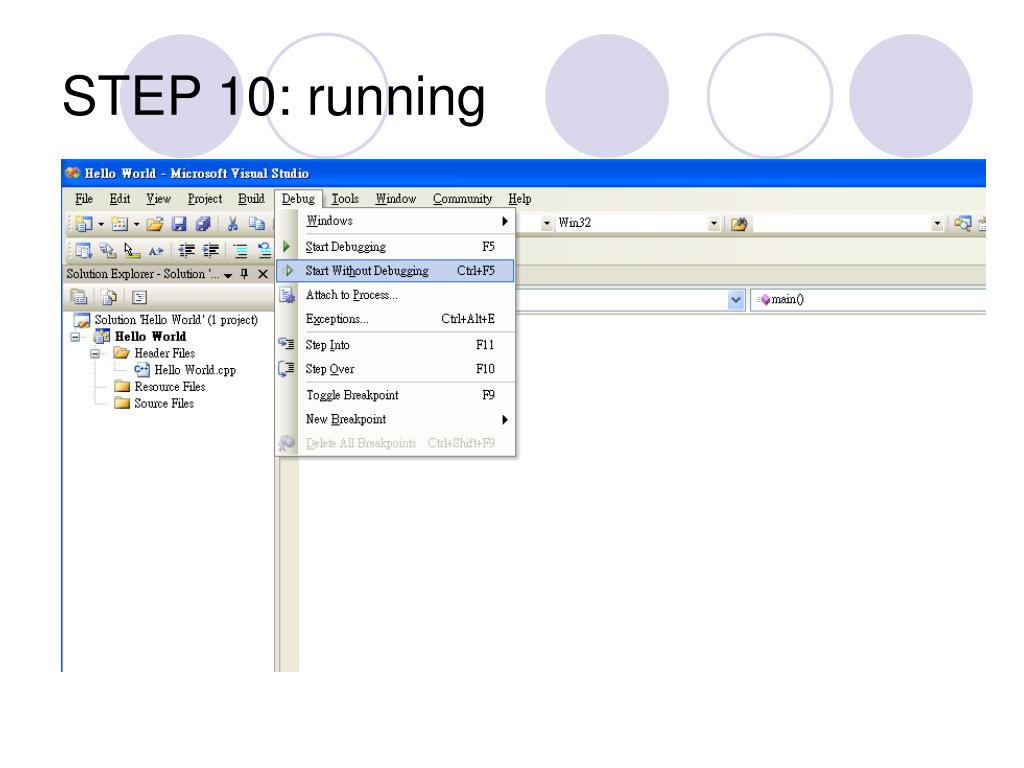Choose Step Into menu entry
The width and height of the screenshot is (1024, 768).
coord(396,345)
